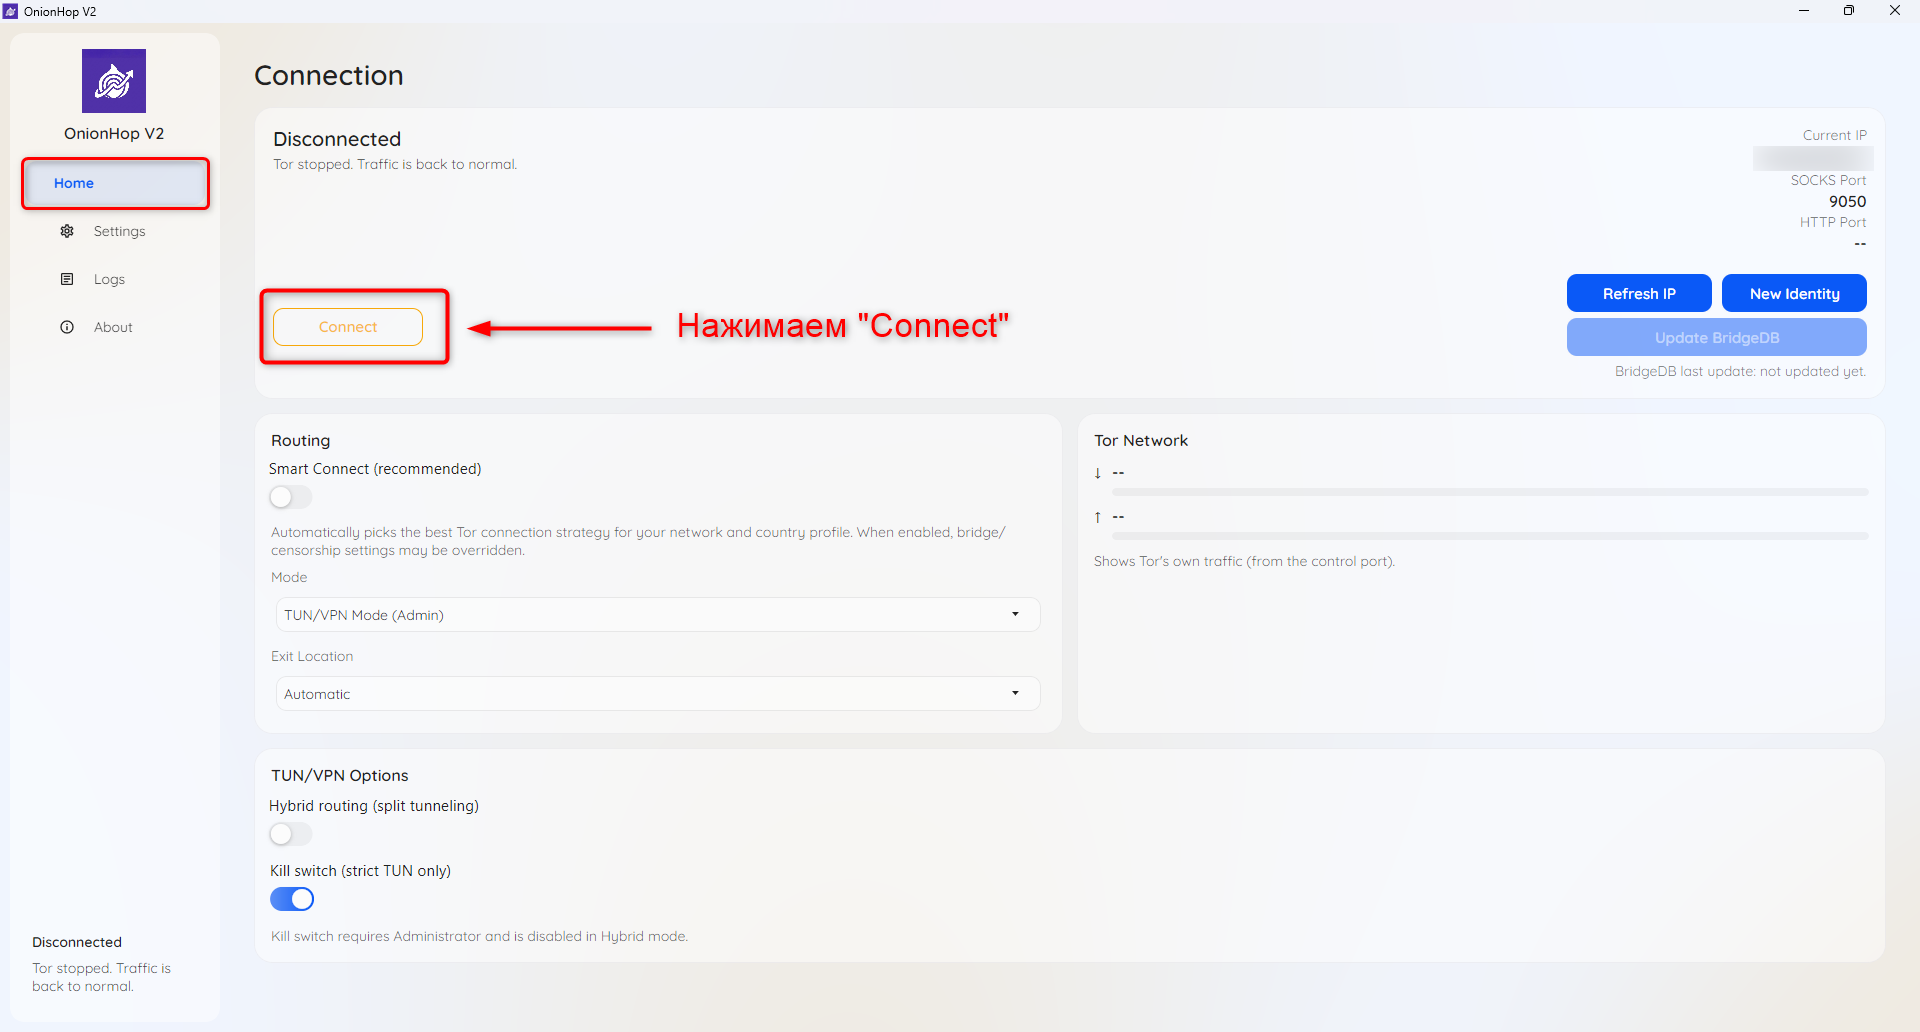The image size is (1920, 1032).
Task: Open the Settings page
Action: [x=115, y=231]
